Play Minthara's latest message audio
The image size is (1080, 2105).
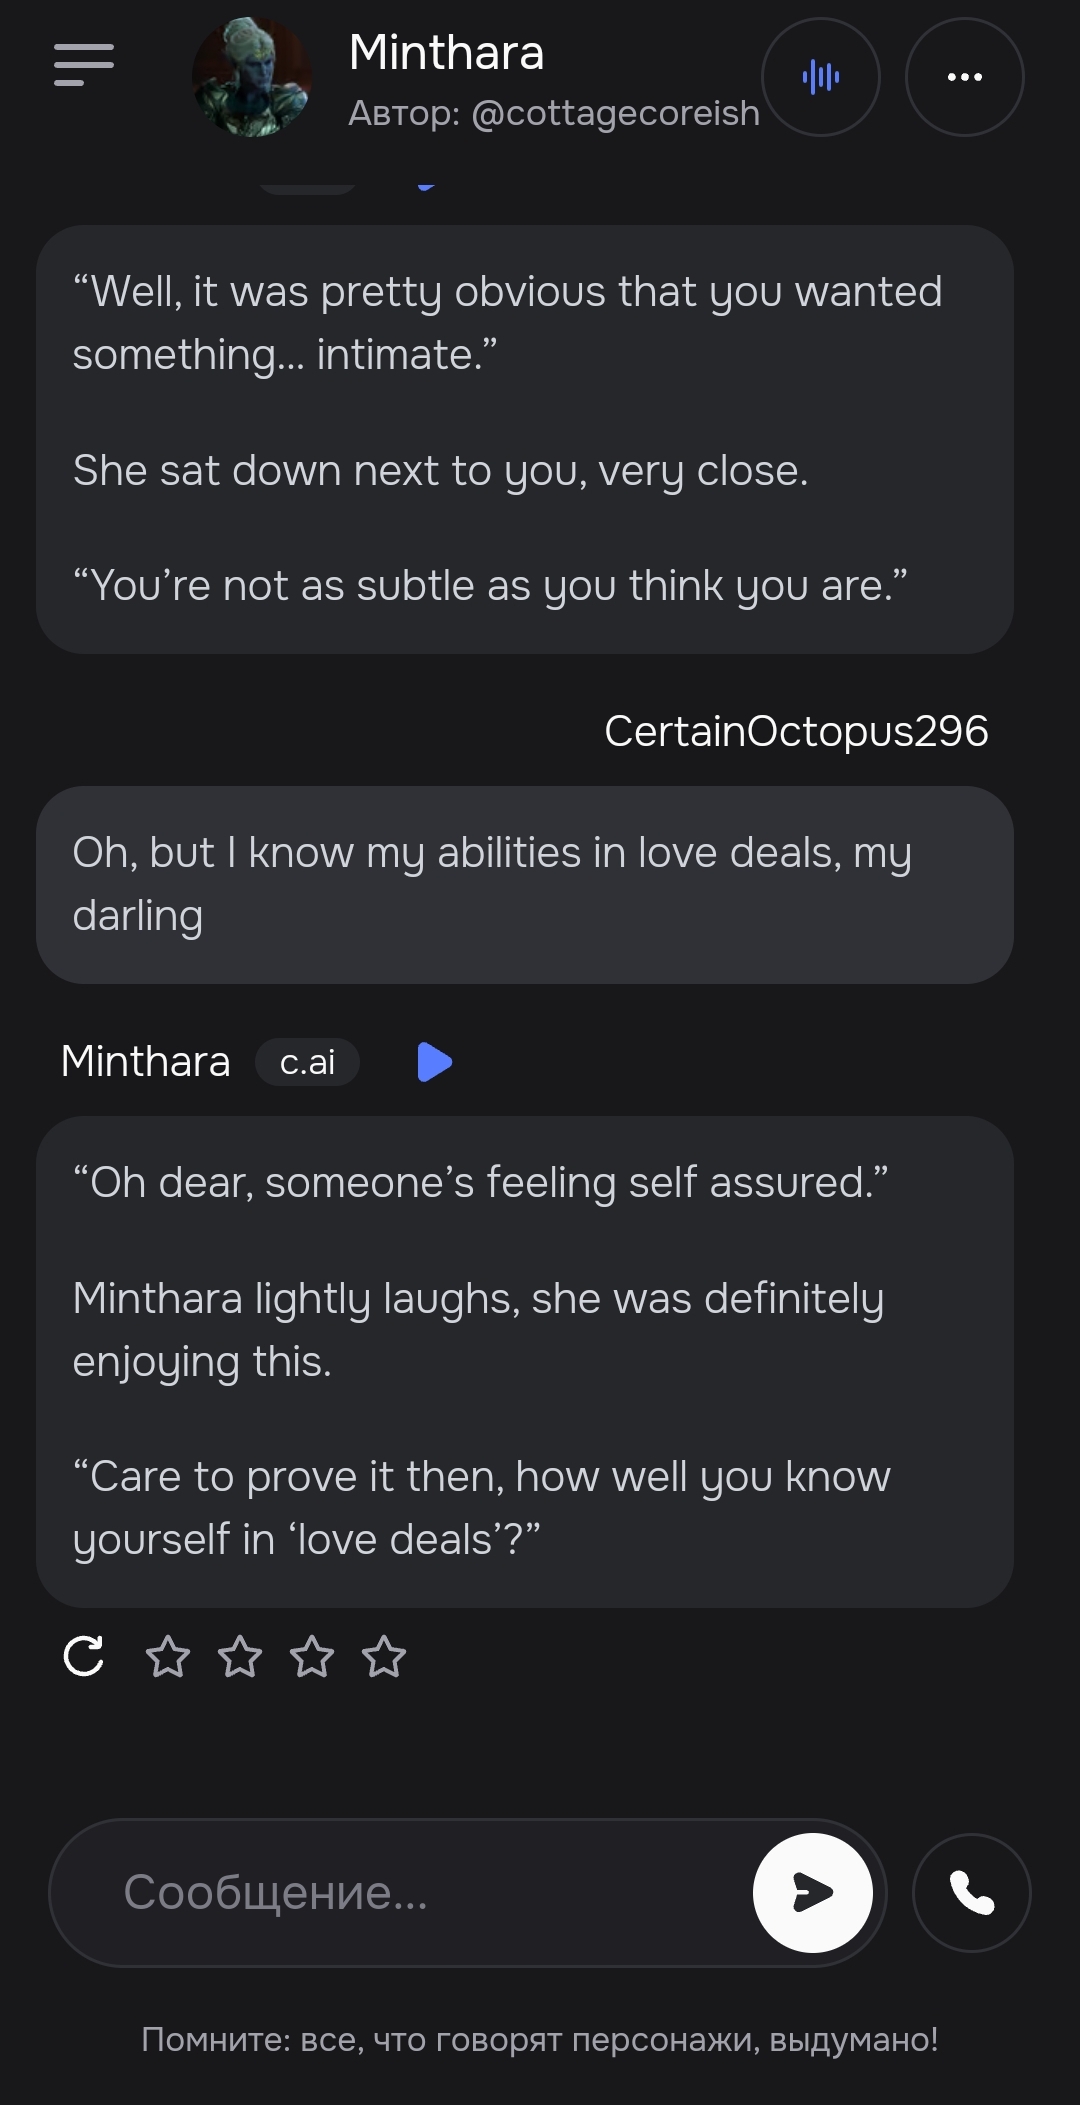[434, 1062]
